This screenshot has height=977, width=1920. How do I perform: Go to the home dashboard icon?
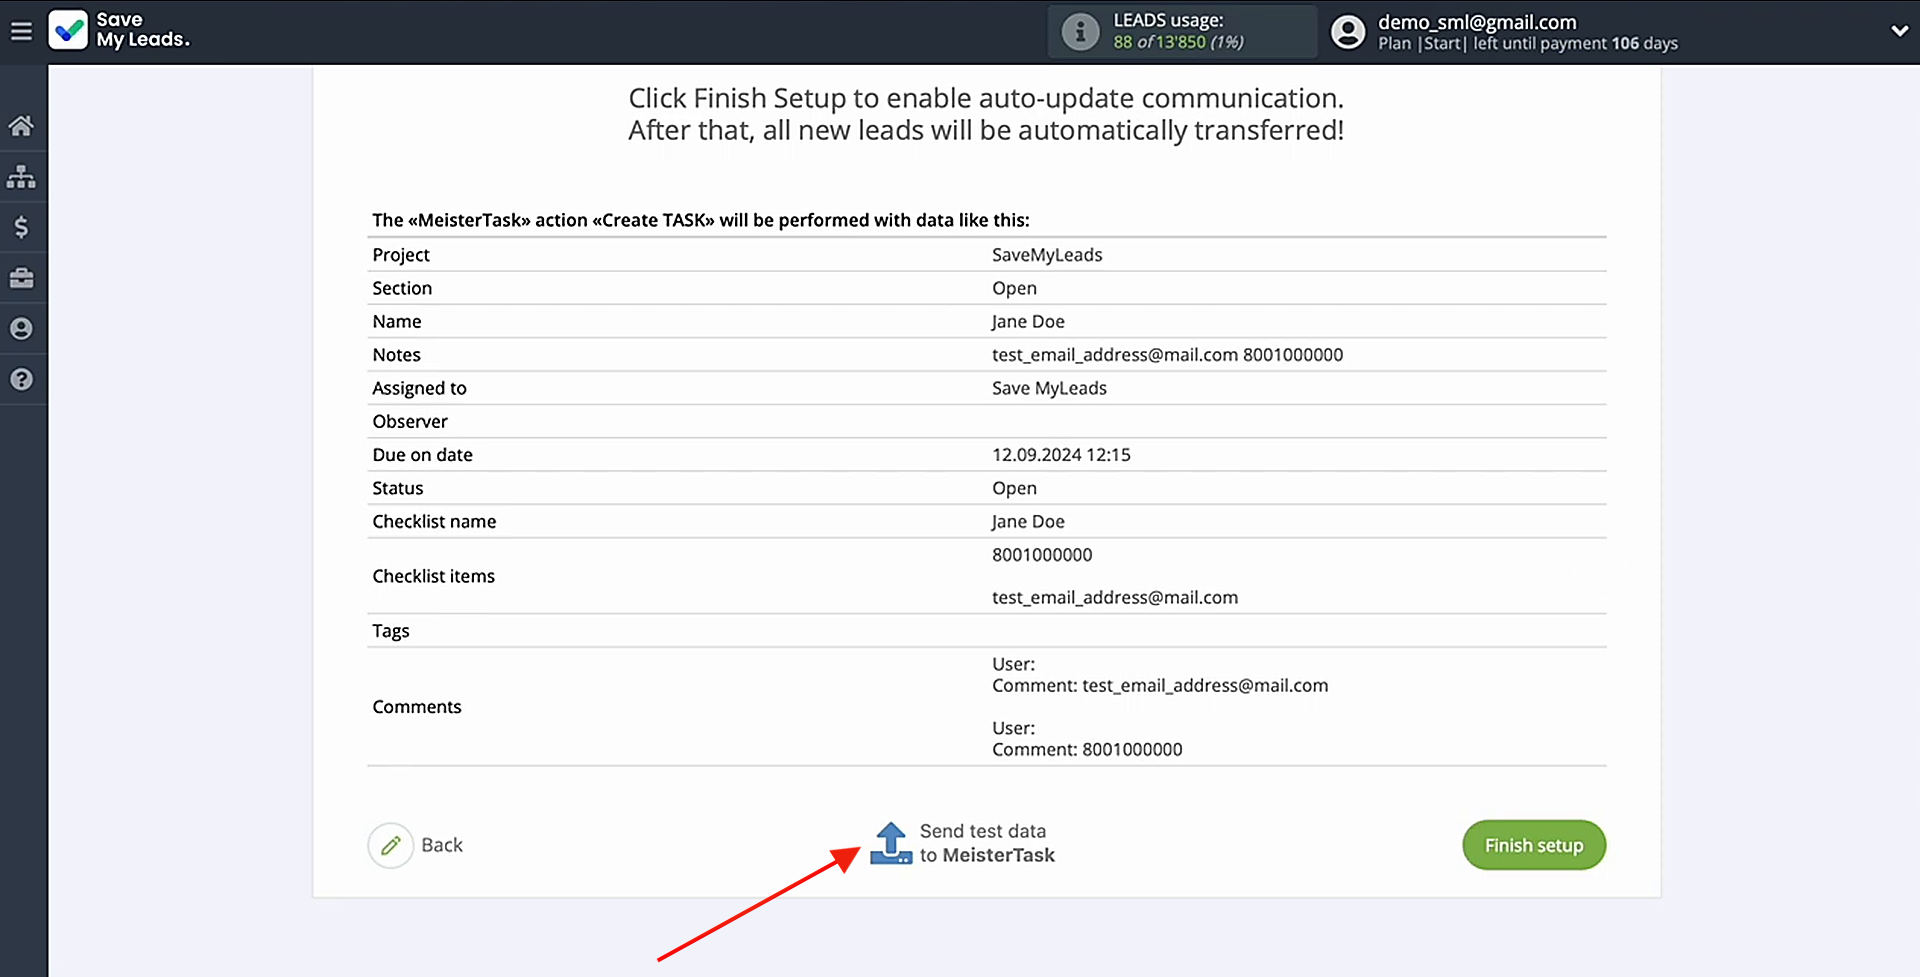[21, 126]
